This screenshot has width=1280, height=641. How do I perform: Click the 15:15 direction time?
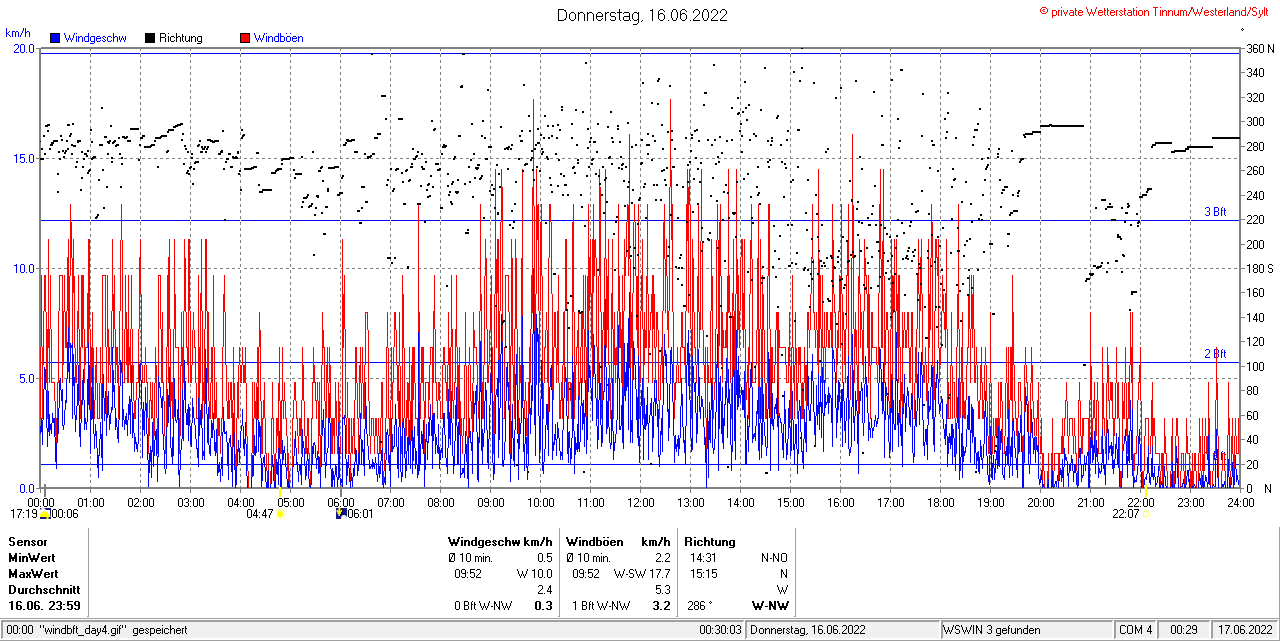pyautogui.click(x=703, y=573)
